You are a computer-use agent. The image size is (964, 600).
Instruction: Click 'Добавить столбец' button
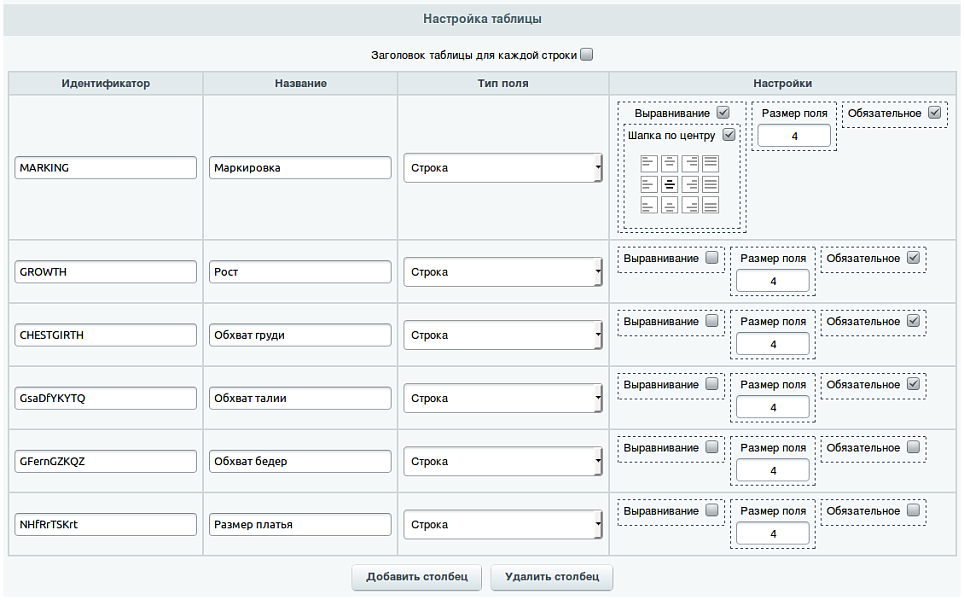click(416, 577)
